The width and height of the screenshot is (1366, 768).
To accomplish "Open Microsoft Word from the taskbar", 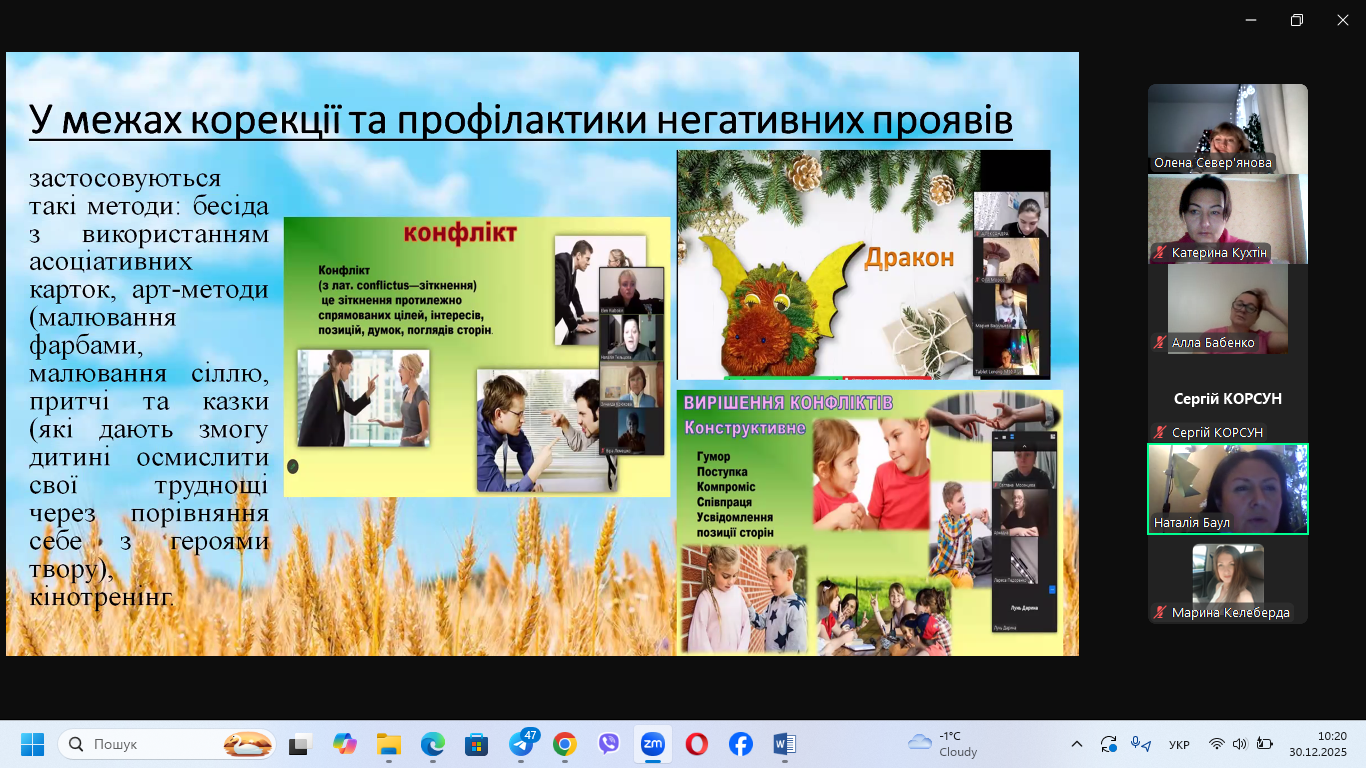I will pyautogui.click(x=785, y=744).
